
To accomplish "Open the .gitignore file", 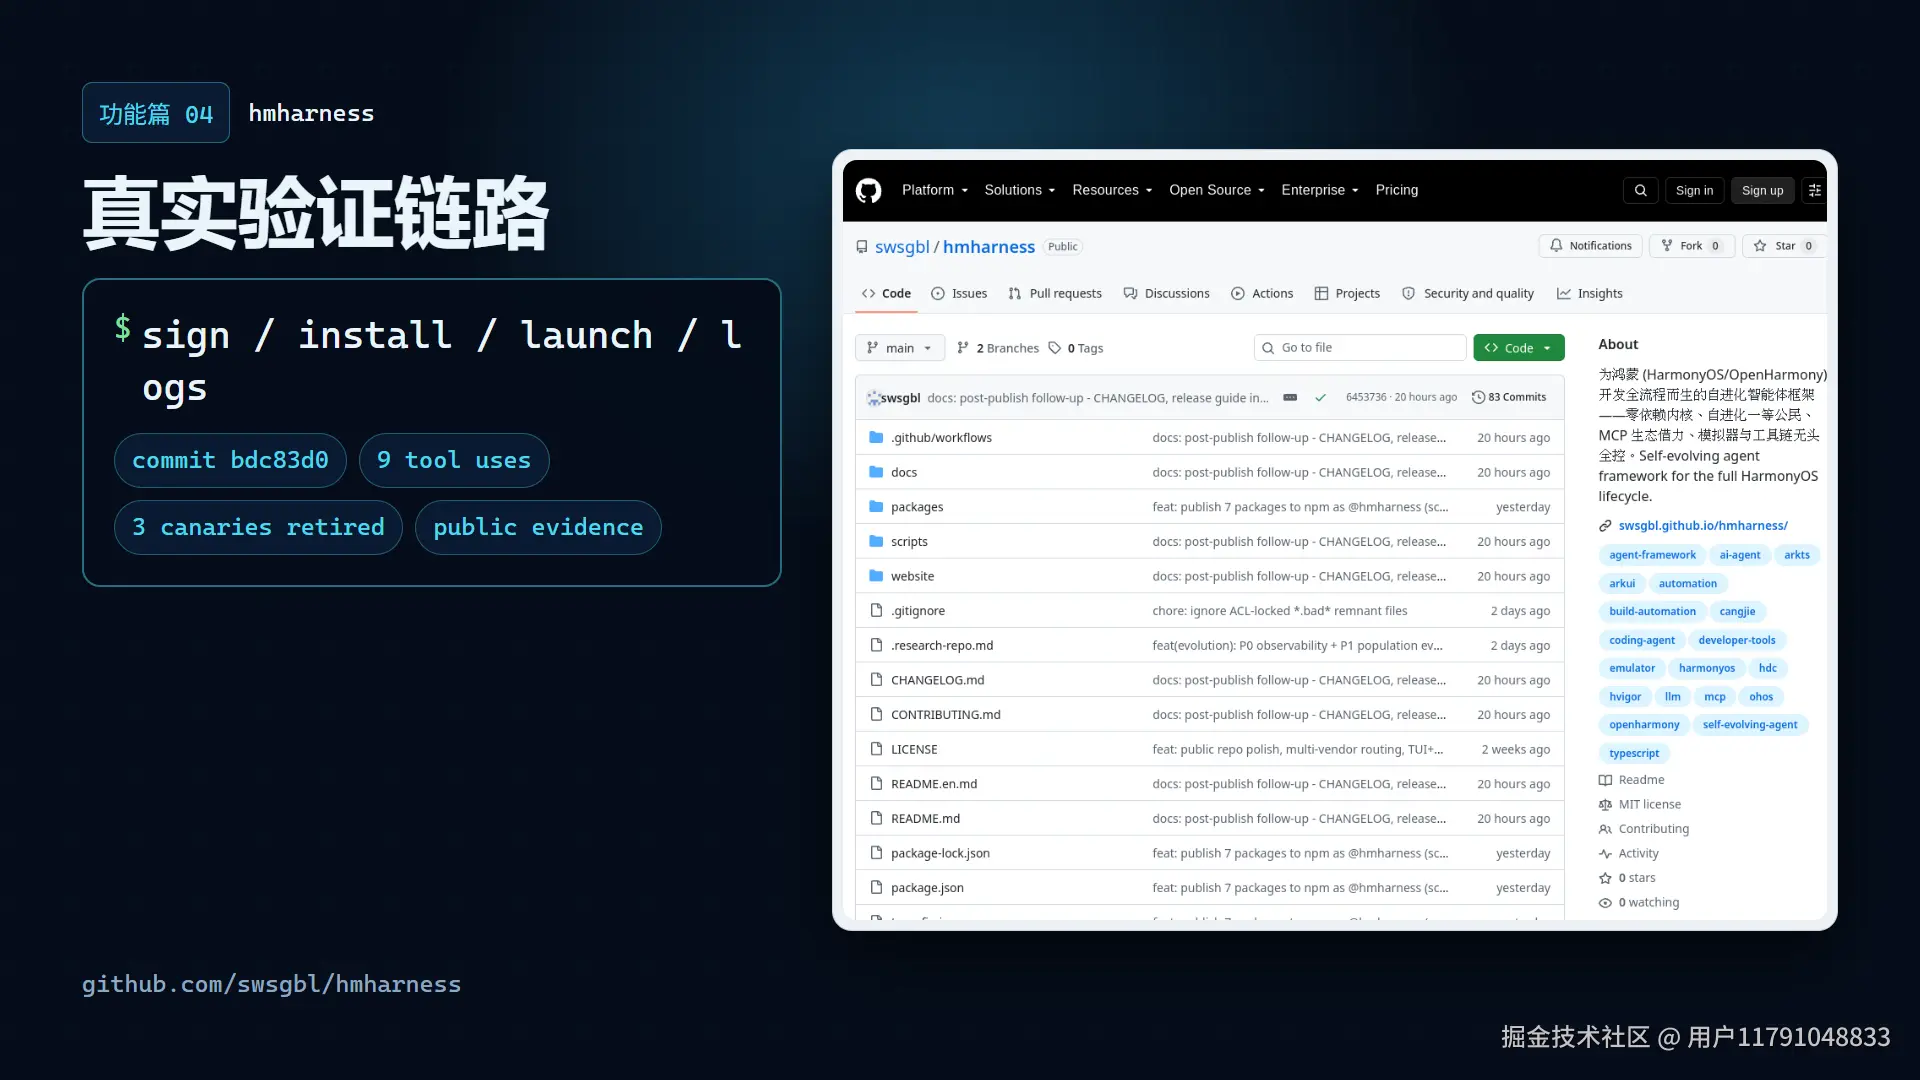I will tap(917, 611).
